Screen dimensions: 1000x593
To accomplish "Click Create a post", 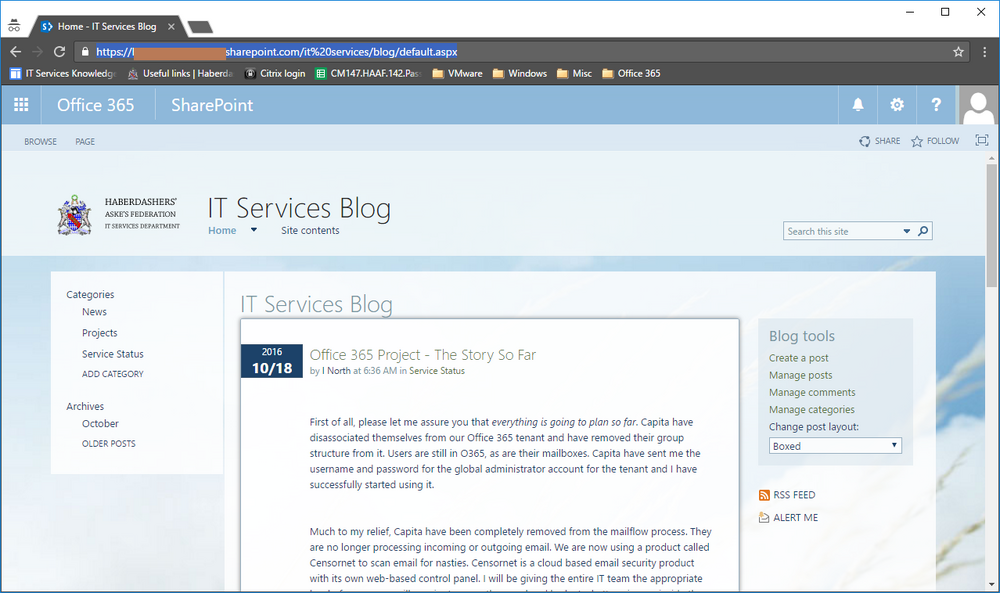I will point(798,358).
